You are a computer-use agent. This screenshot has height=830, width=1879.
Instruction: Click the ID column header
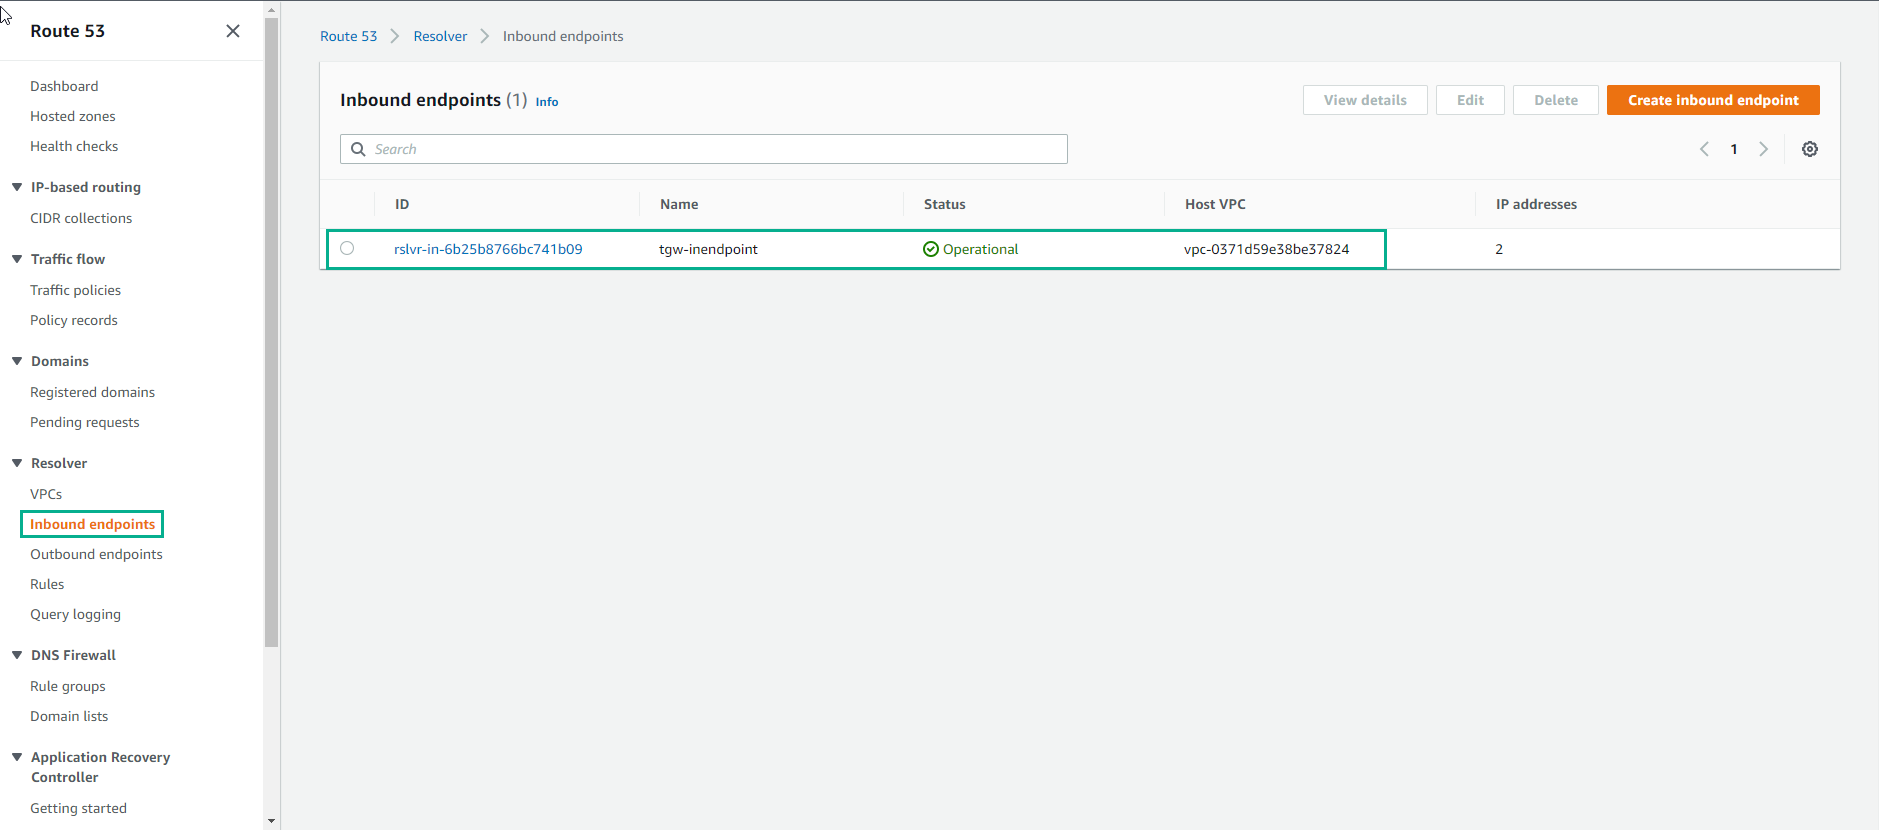point(402,204)
